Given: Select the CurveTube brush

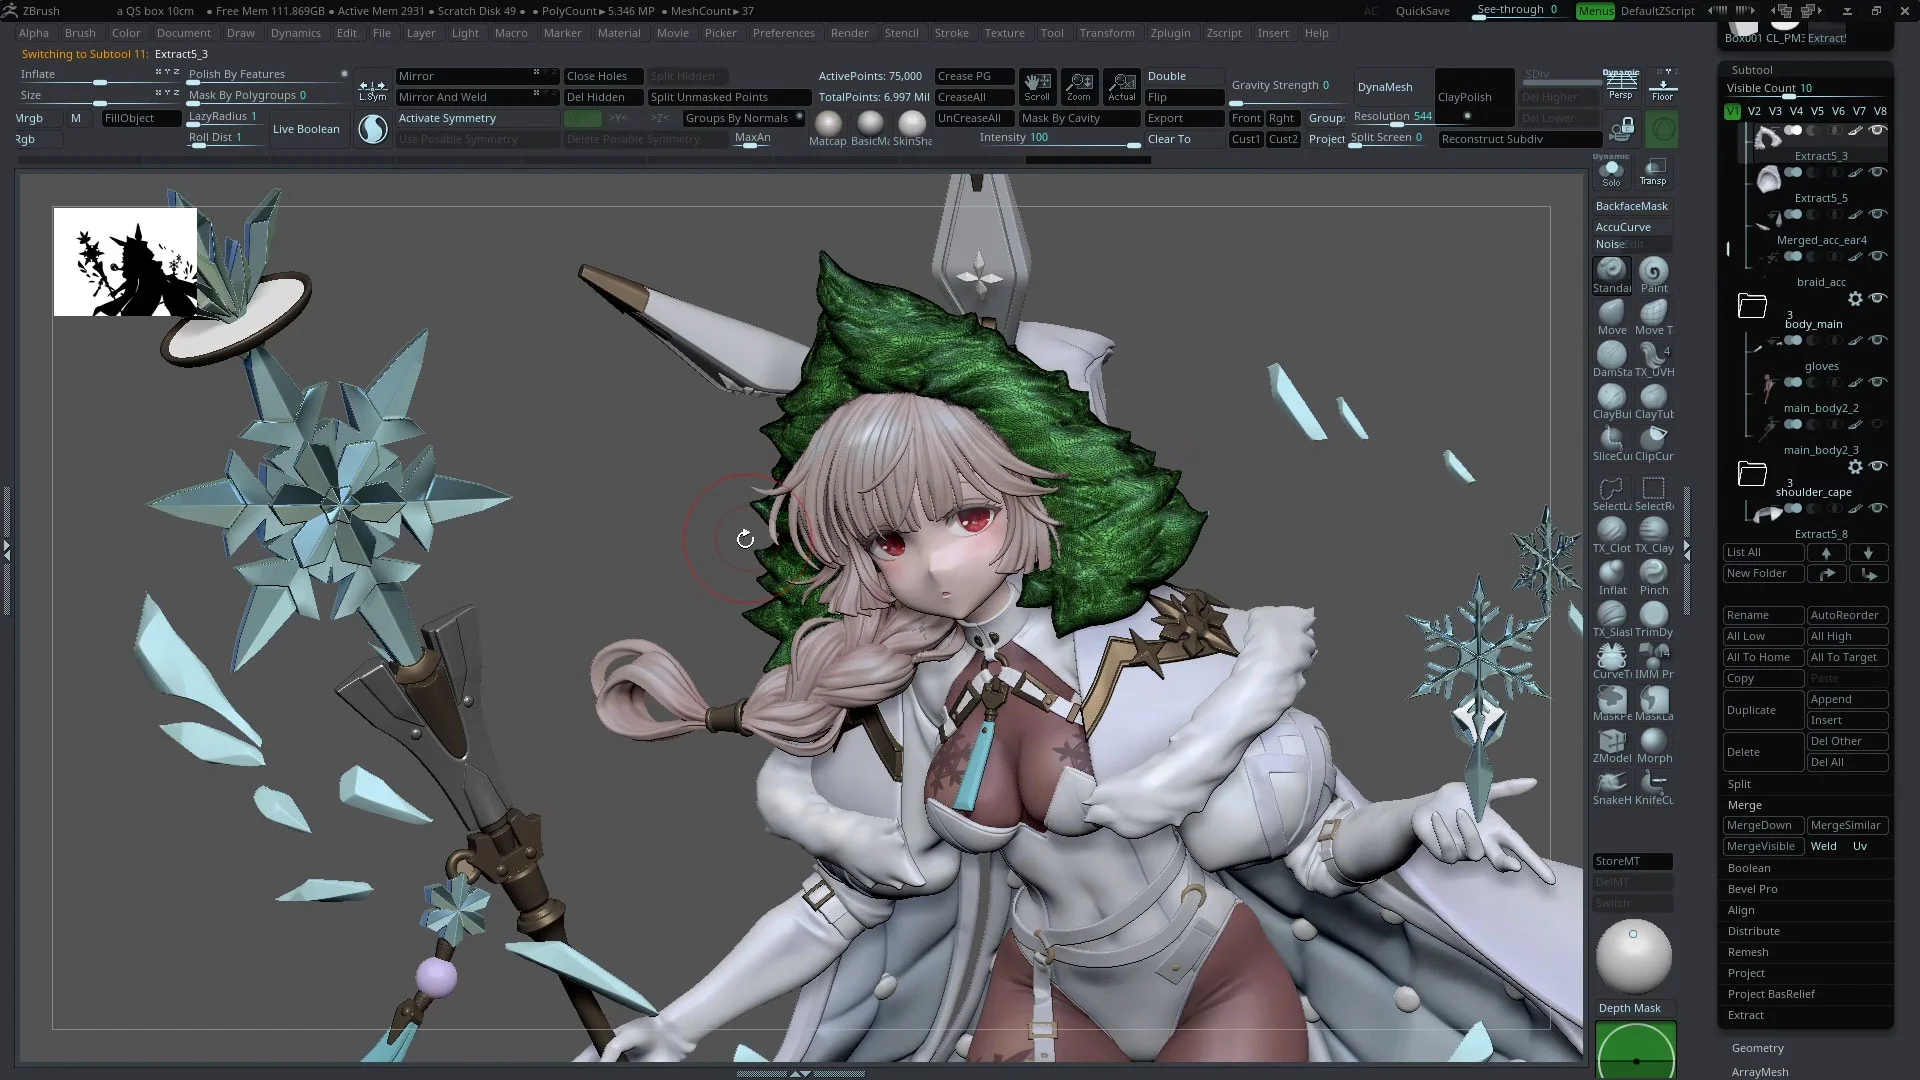Looking at the screenshot, I should coord(1611,661).
